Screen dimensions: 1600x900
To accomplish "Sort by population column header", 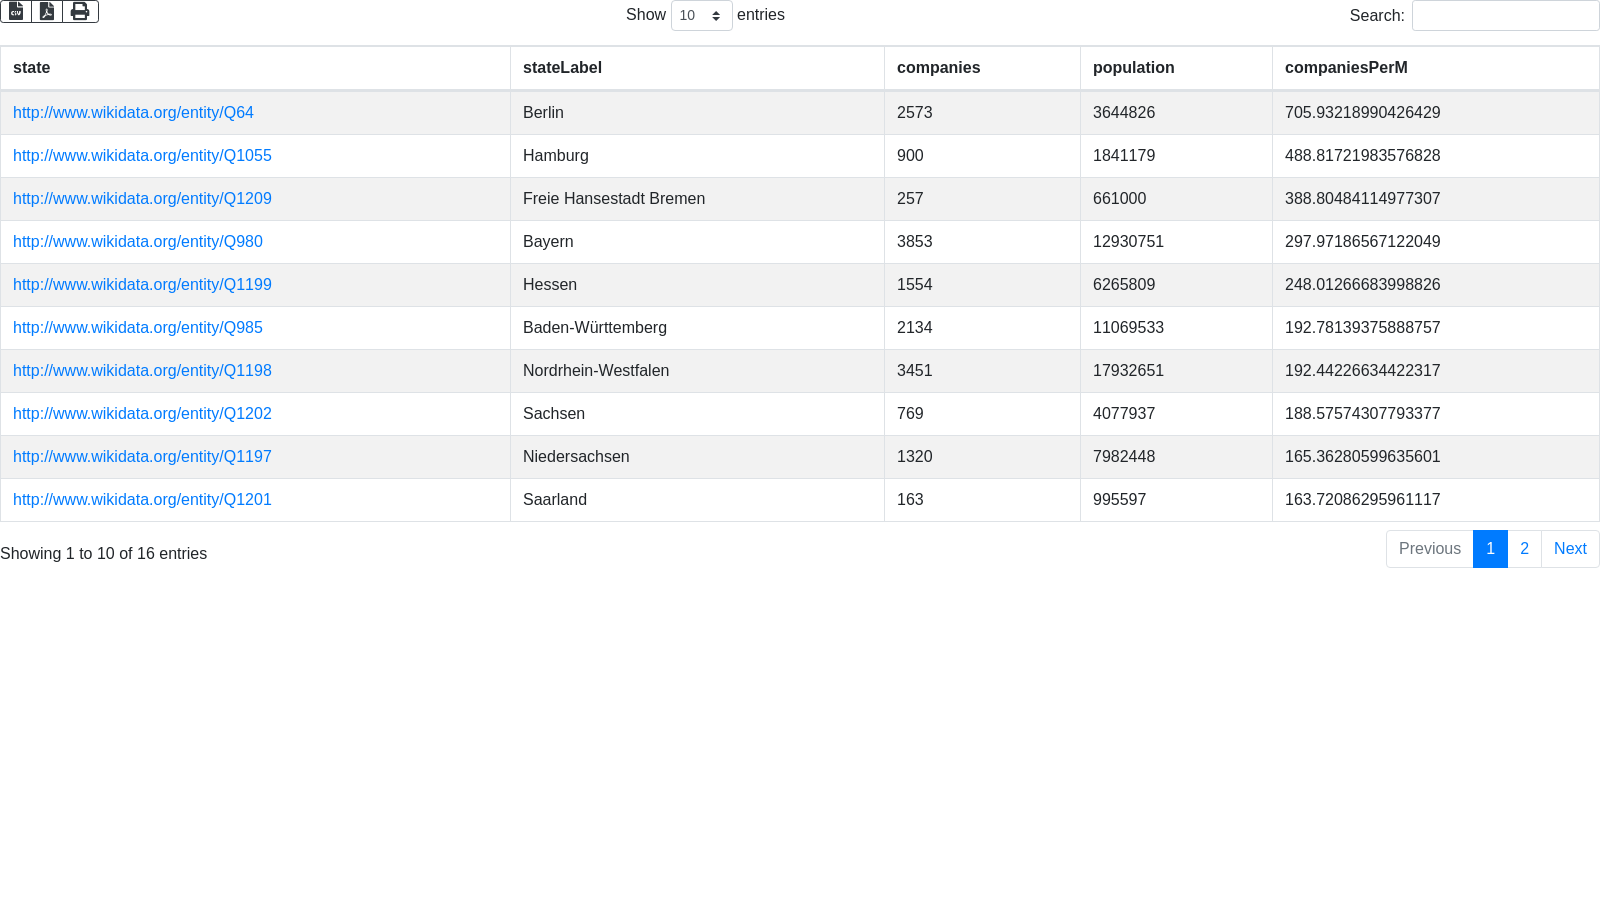I will click(1133, 68).
